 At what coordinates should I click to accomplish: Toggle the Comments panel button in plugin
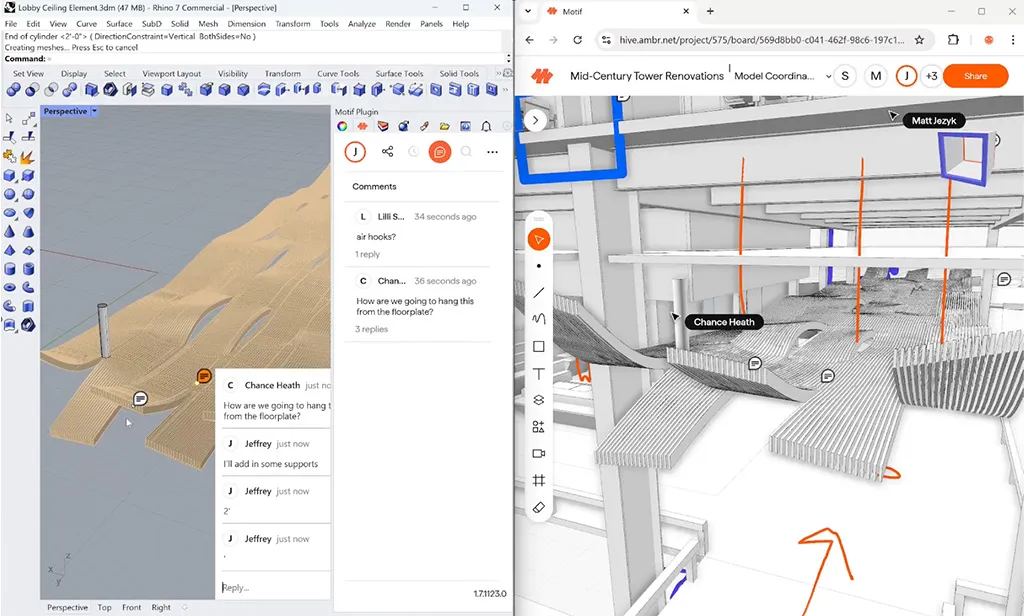coord(439,152)
